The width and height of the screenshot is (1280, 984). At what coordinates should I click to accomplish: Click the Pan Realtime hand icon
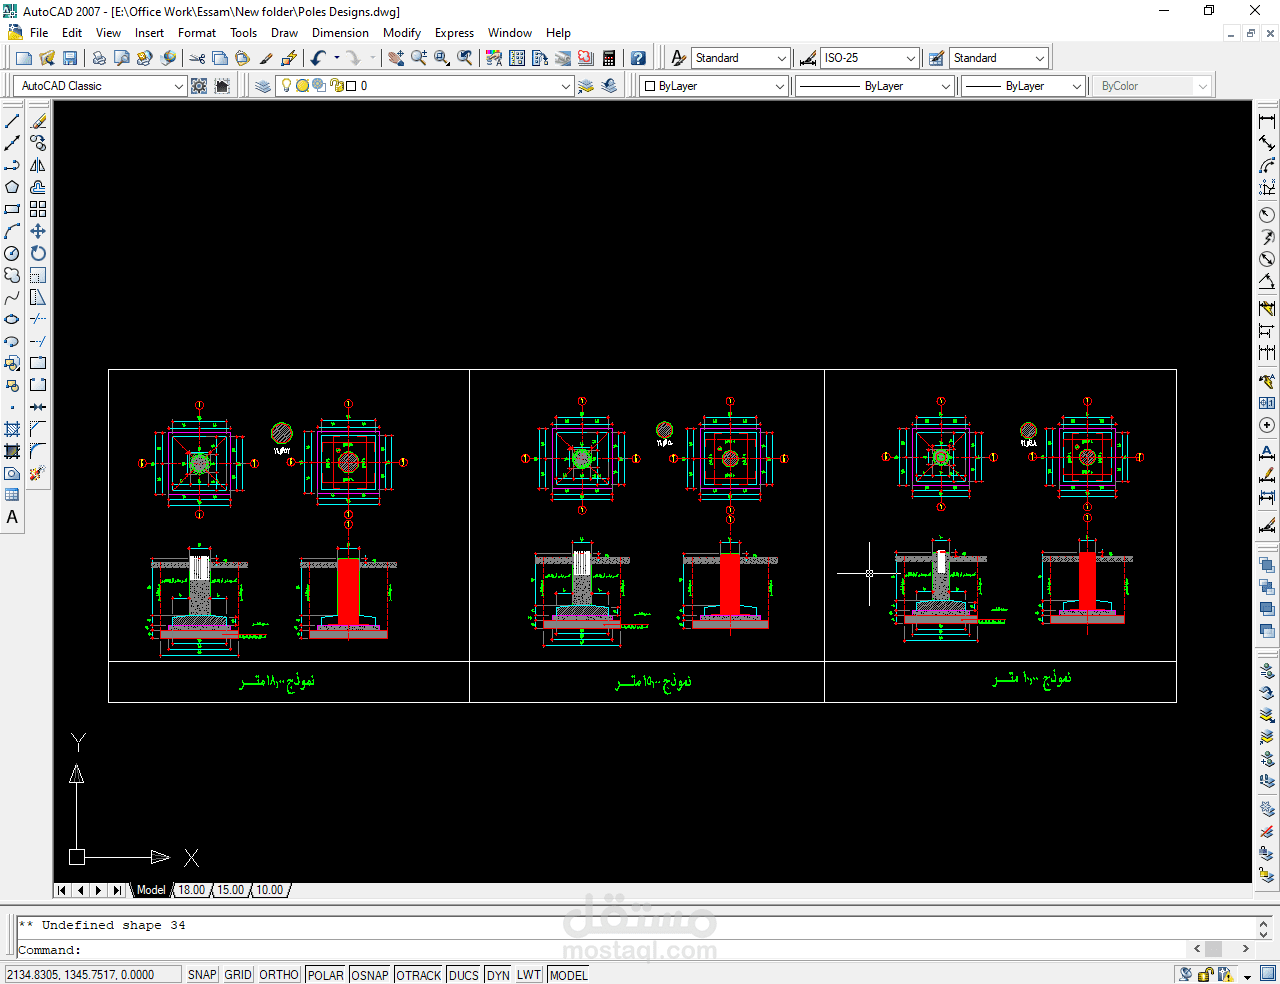click(x=396, y=58)
